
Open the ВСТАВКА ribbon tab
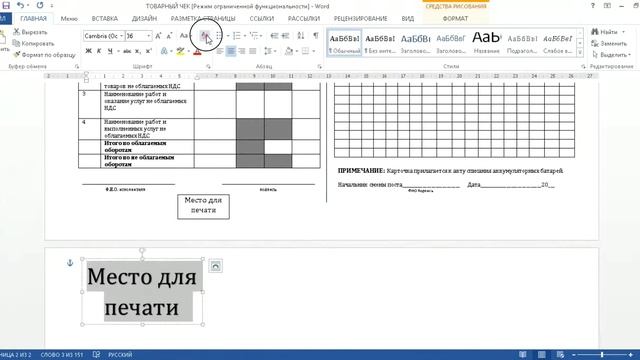tap(104, 18)
